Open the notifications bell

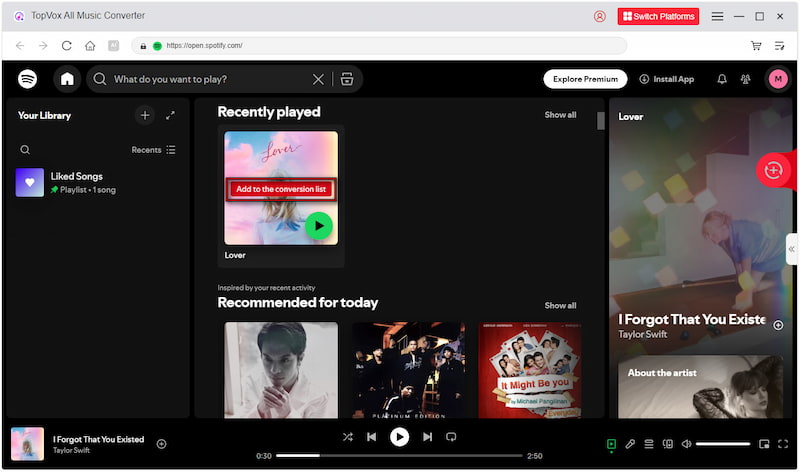tap(722, 79)
